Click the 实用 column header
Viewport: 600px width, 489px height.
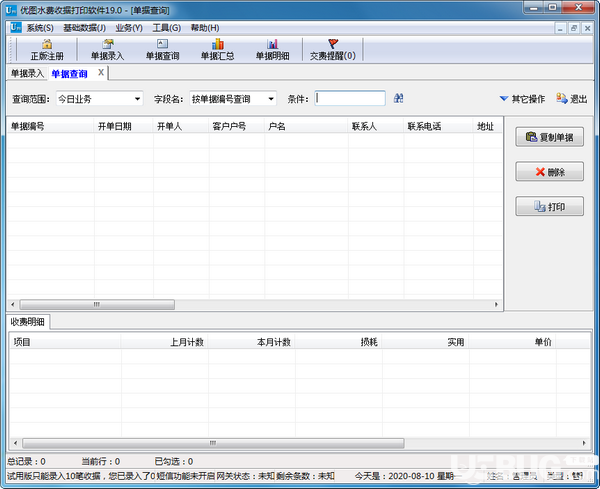(425, 342)
